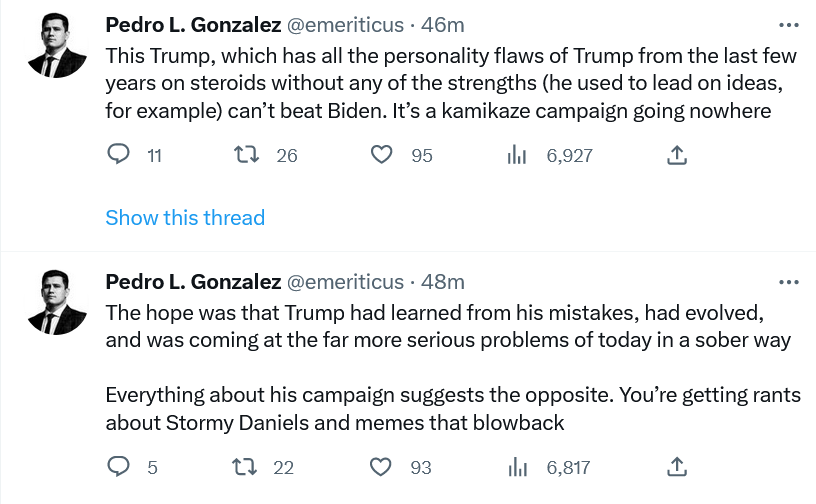Viewport: 816px width, 504px height.
Task: Like the kamikaze campaign tweet
Action: coord(381,155)
